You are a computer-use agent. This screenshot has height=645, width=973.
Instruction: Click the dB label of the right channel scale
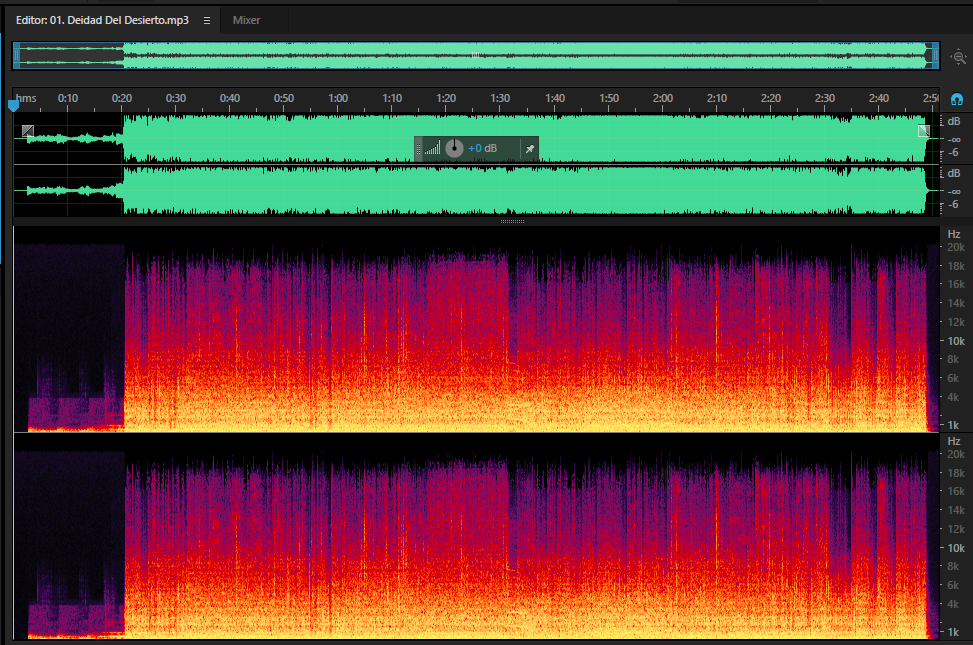954,173
